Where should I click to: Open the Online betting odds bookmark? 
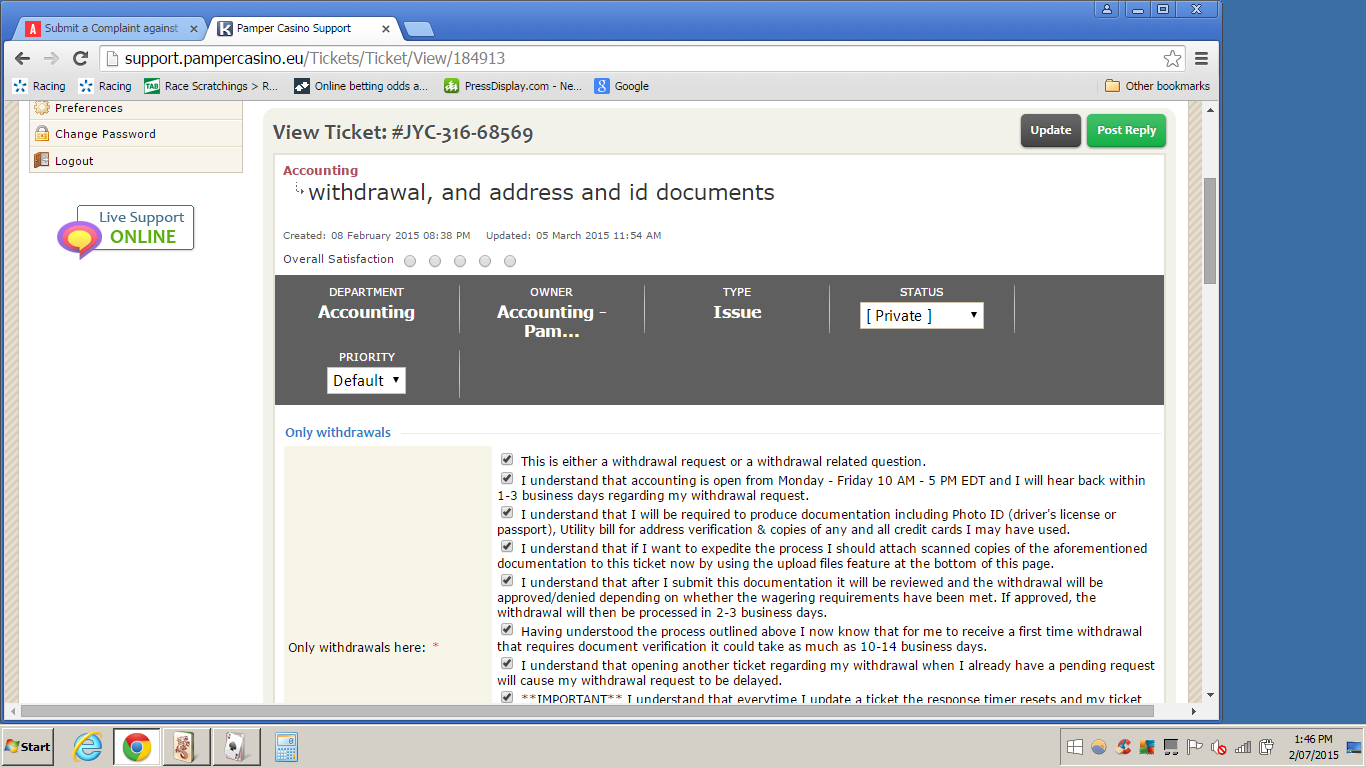click(x=361, y=86)
